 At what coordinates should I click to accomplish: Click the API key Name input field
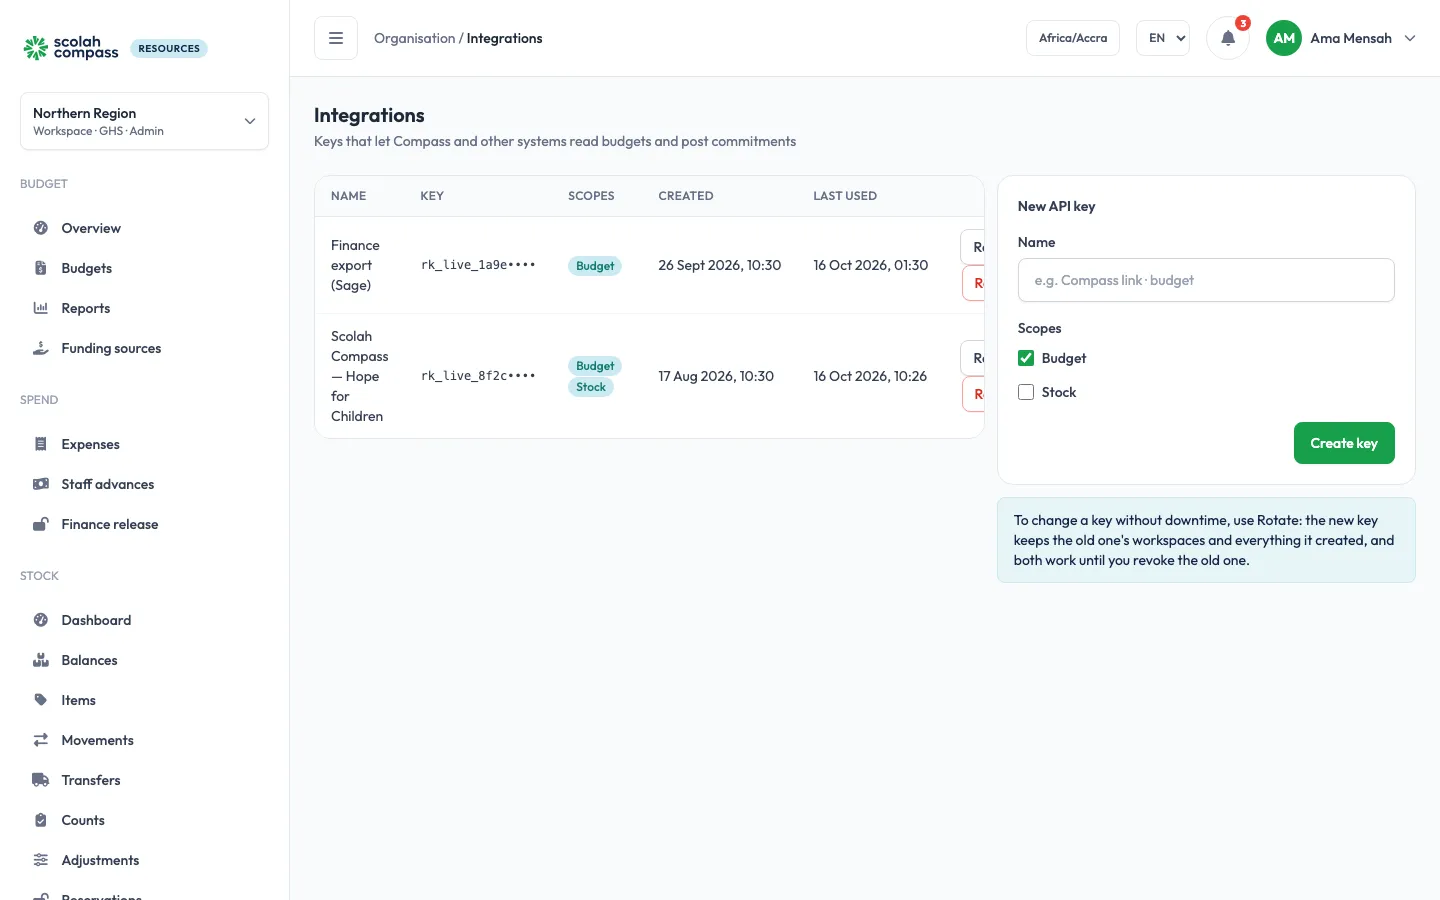[x=1206, y=280]
